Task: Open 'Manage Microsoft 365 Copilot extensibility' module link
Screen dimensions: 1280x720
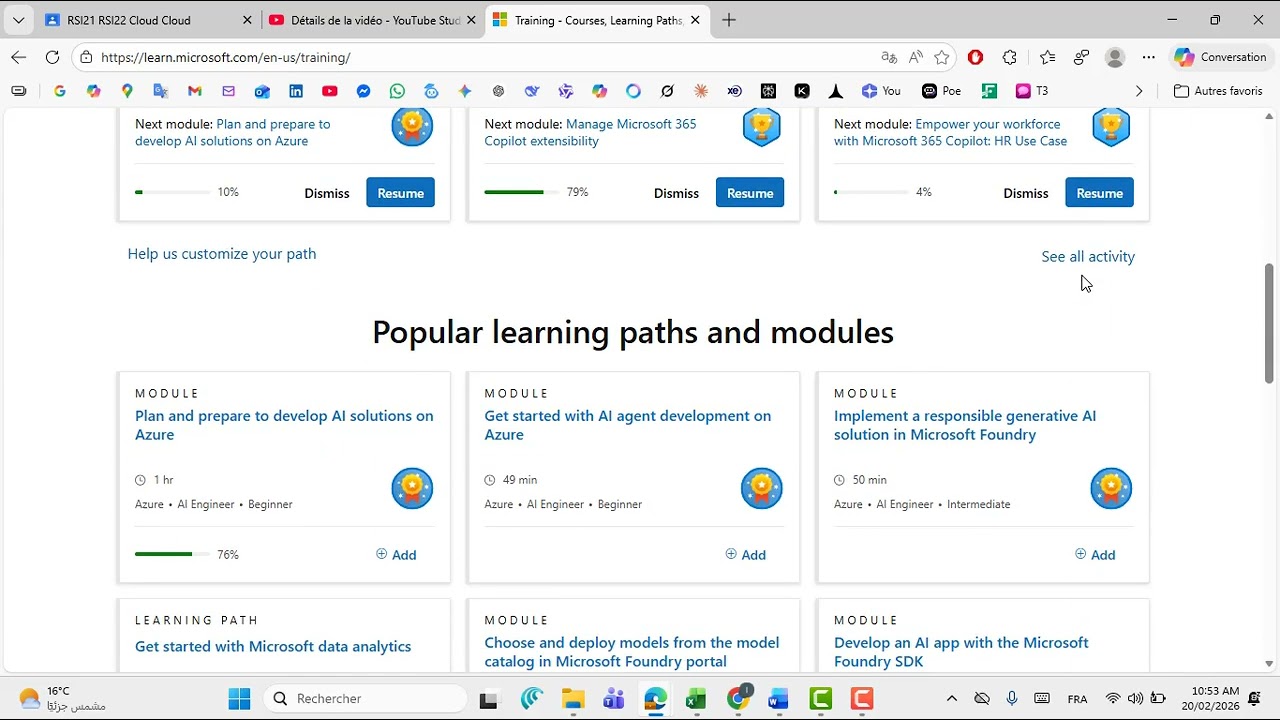Action: click(590, 132)
